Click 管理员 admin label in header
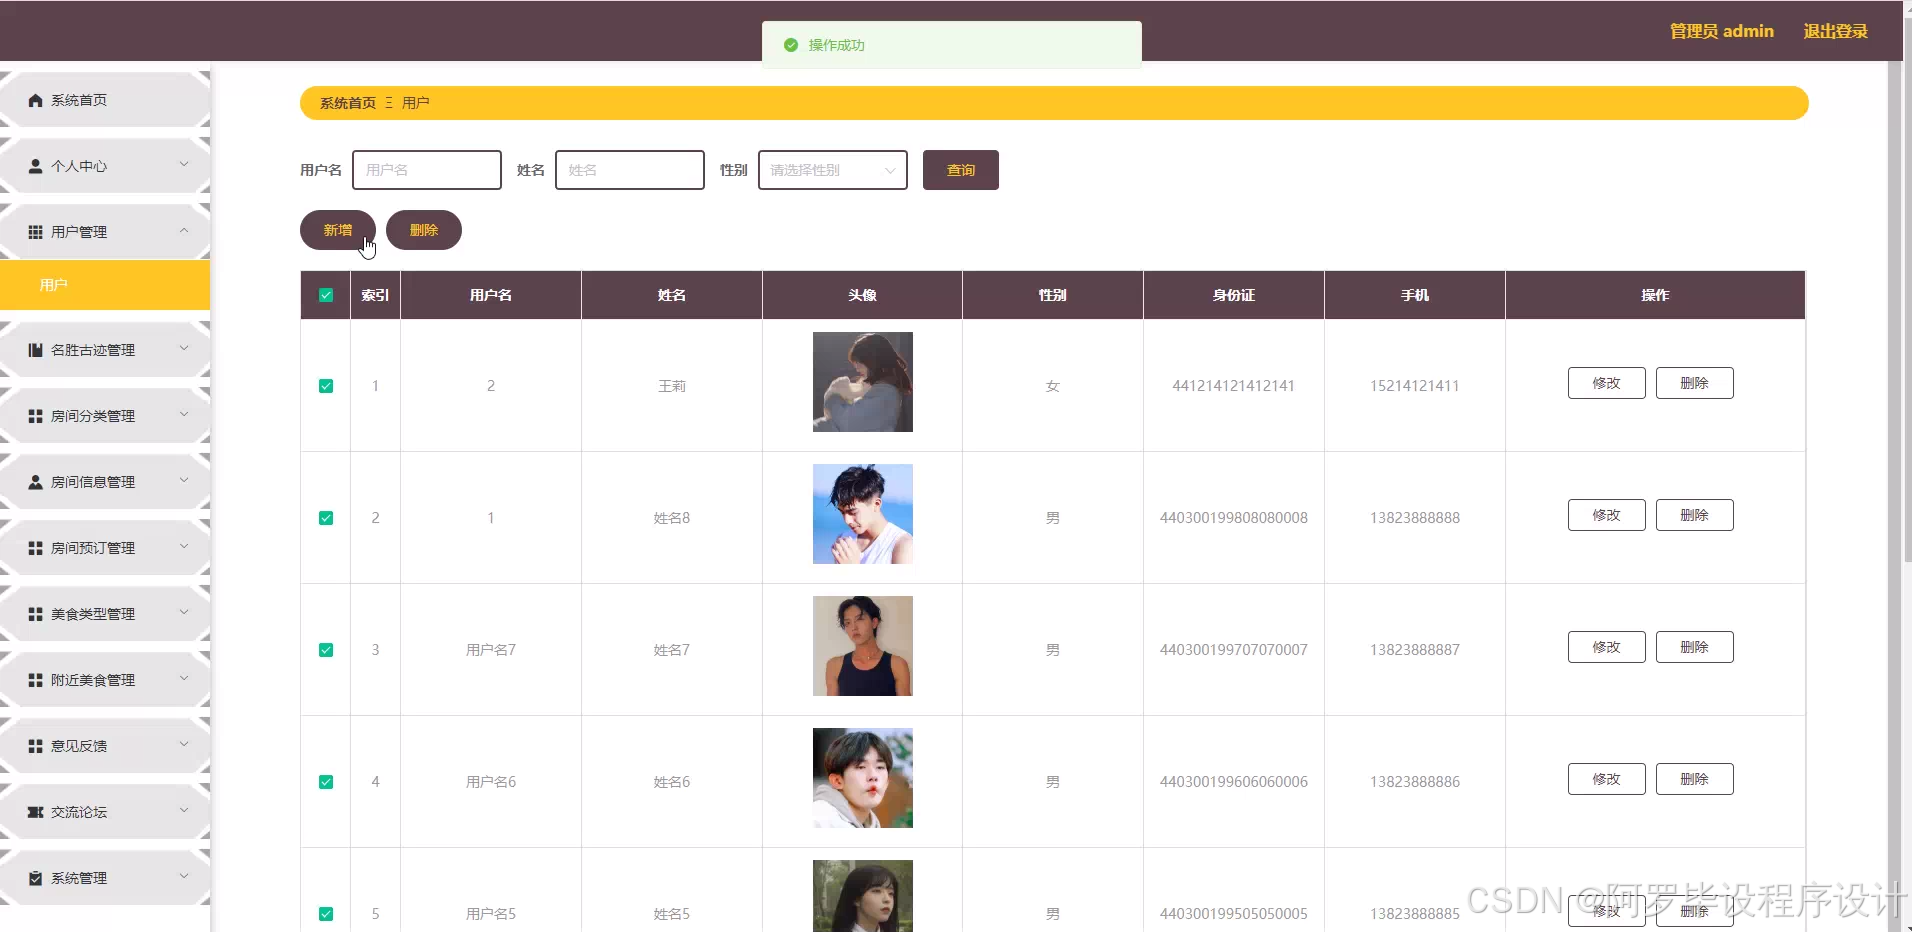The width and height of the screenshot is (1912, 932). click(x=1721, y=31)
